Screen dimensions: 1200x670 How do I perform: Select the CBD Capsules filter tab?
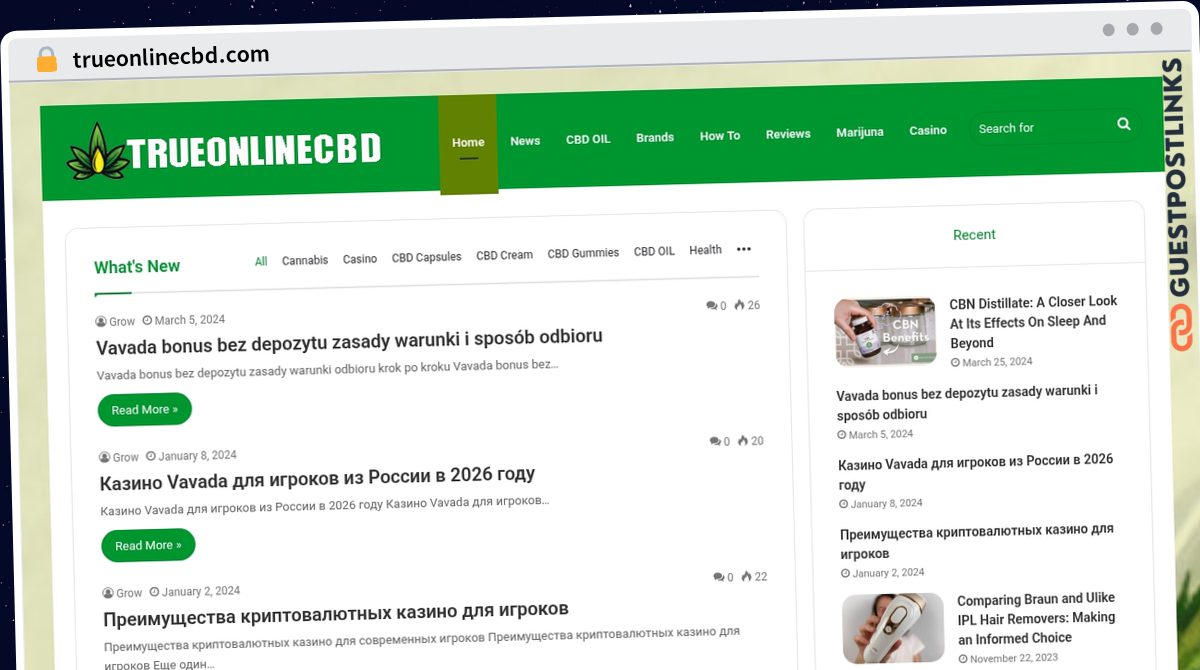tap(427, 257)
